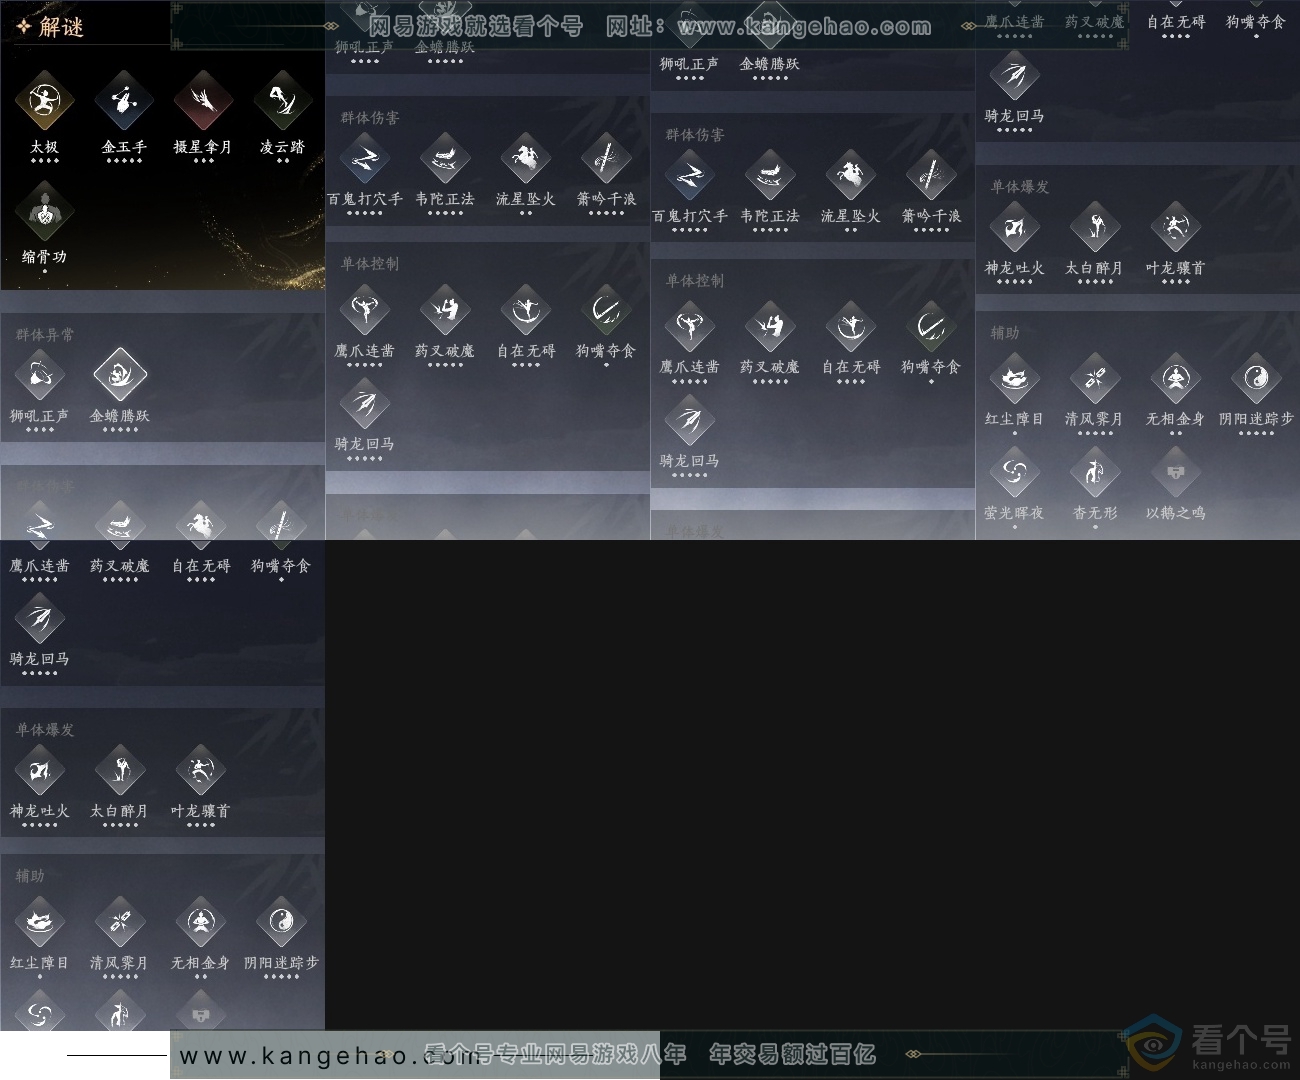Select 阴阳迷踪步 icon in the rightmost panel
Viewport: 1300px width, 1080px height.
(x=1256, y=378)
